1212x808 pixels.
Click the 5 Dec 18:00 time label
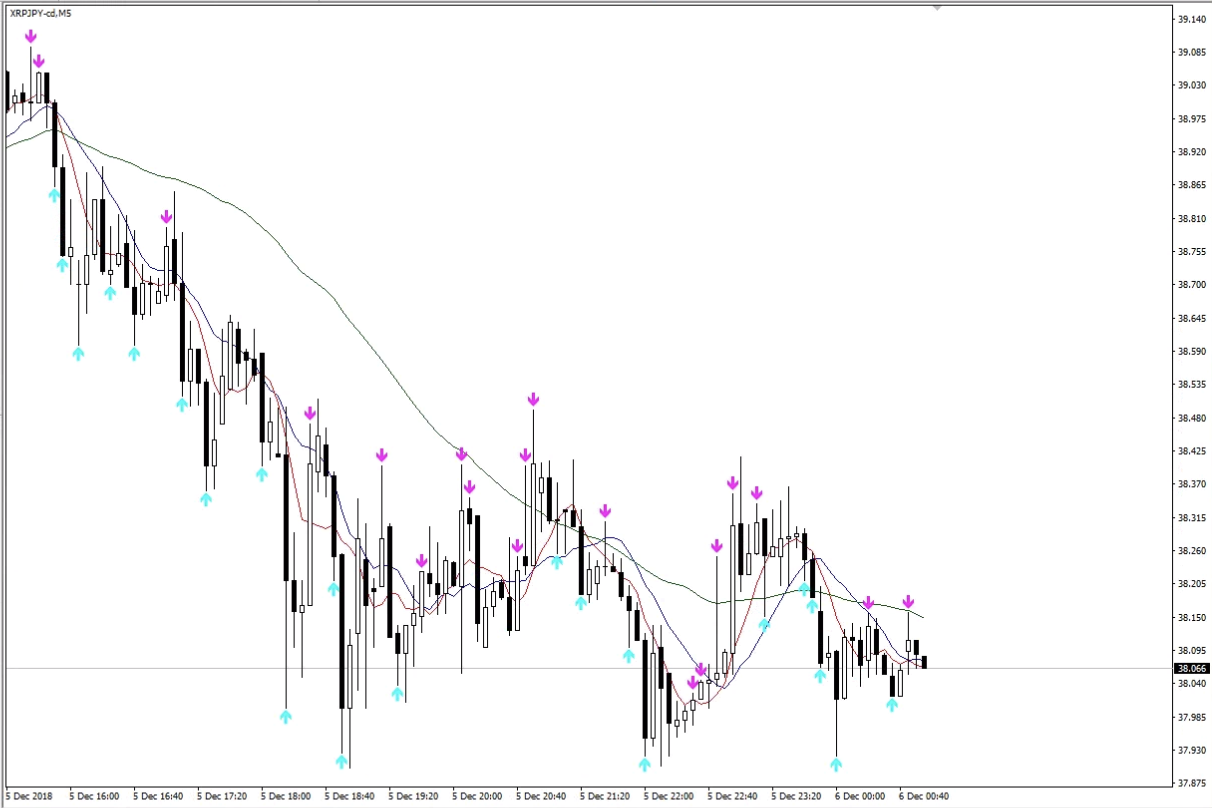click(x=287, y=797)
